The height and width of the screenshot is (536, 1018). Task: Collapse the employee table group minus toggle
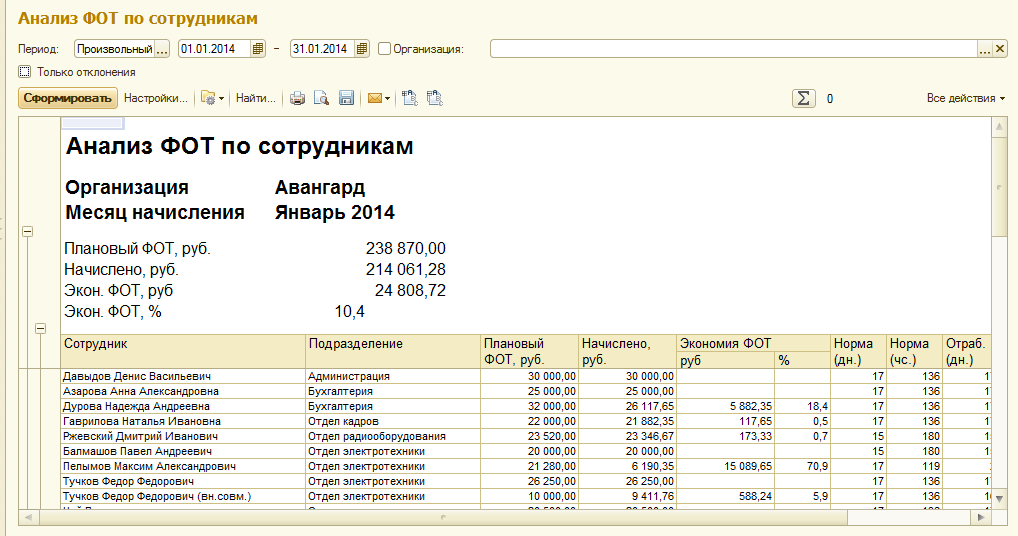pos(41,327)
